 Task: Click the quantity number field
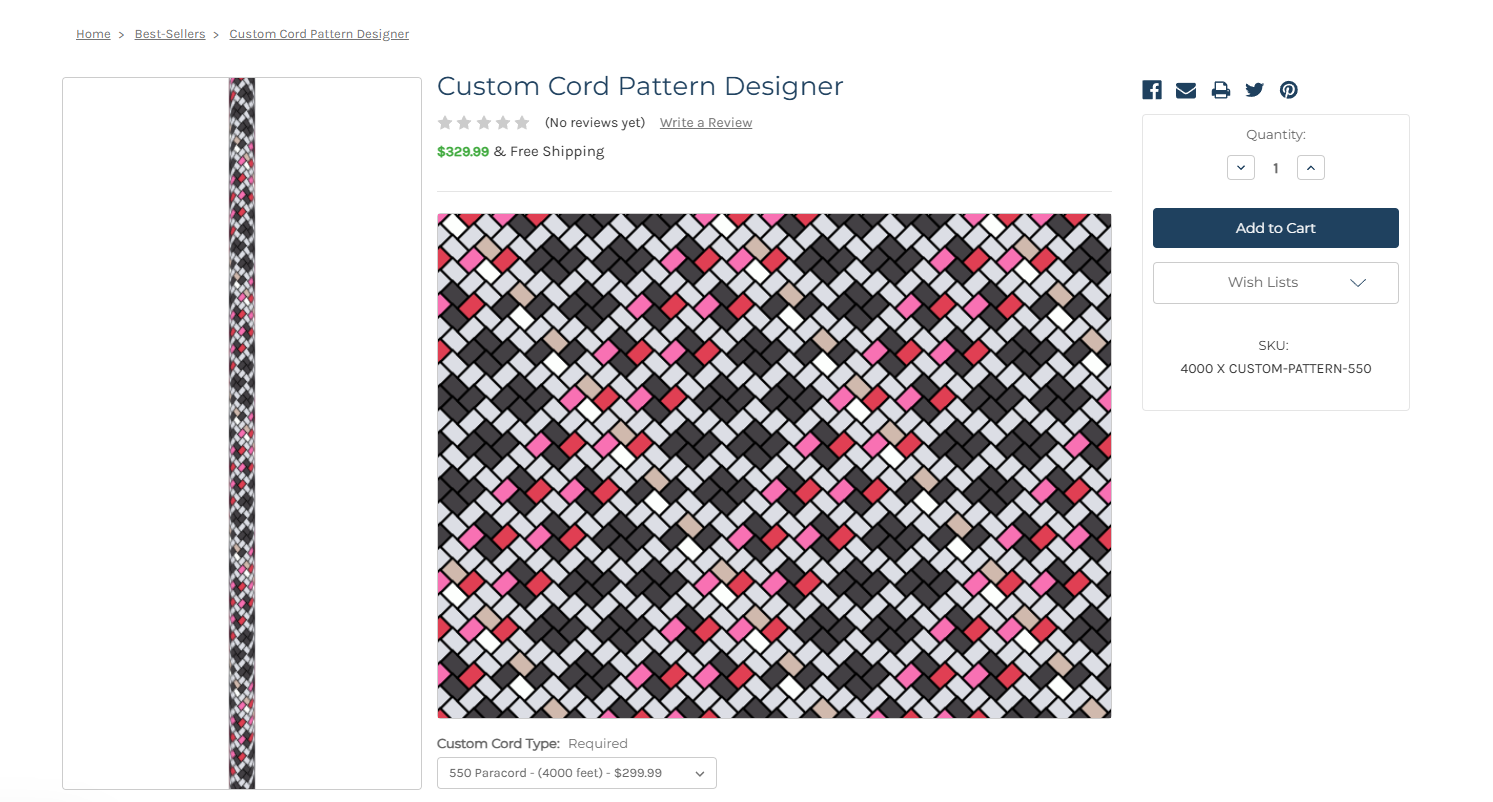pos(1276,168)
